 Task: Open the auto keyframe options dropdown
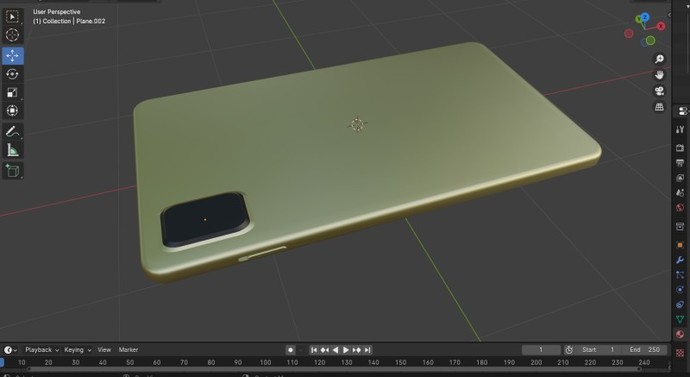301,350
